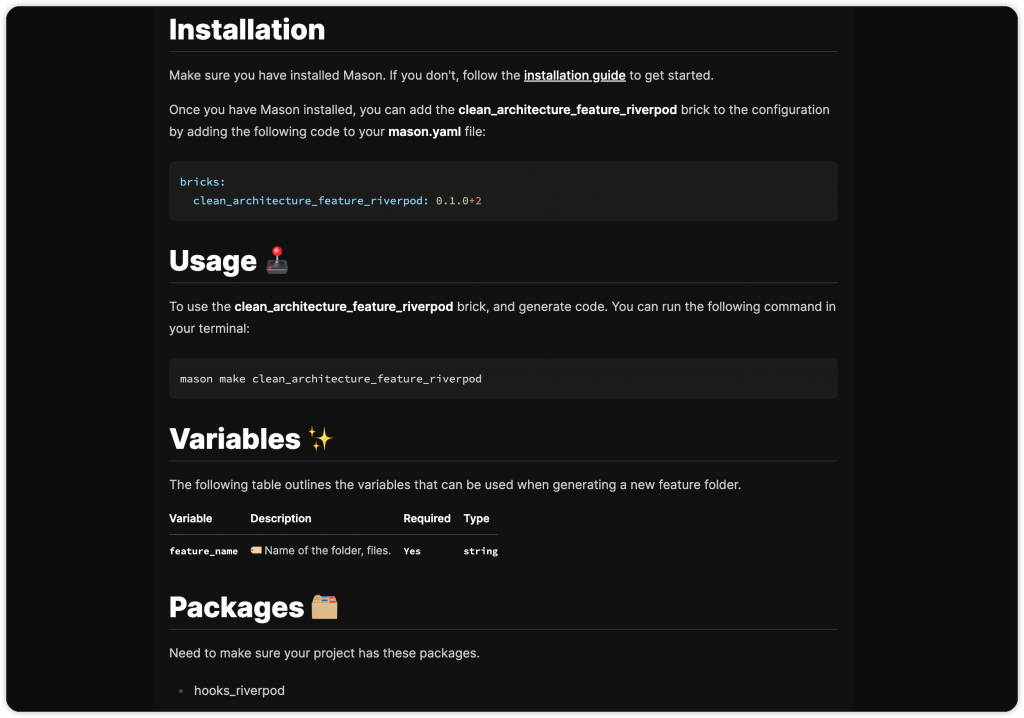Click the Packages heading text
Screen dimensions: 1024x718
(236, 607)
